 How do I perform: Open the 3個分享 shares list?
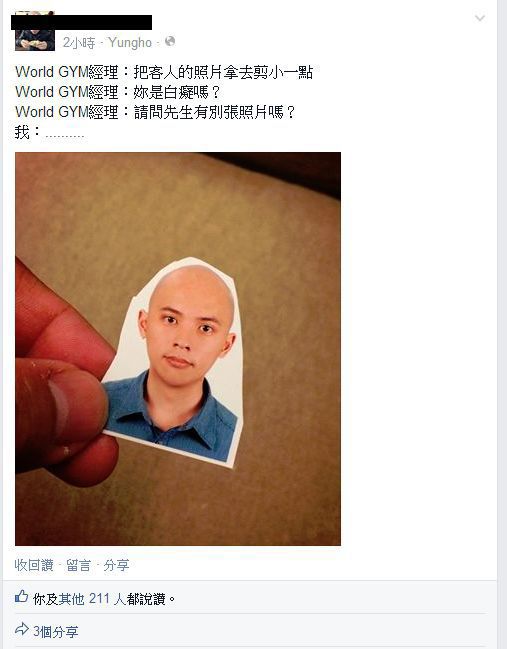click(x=55, y=632)
